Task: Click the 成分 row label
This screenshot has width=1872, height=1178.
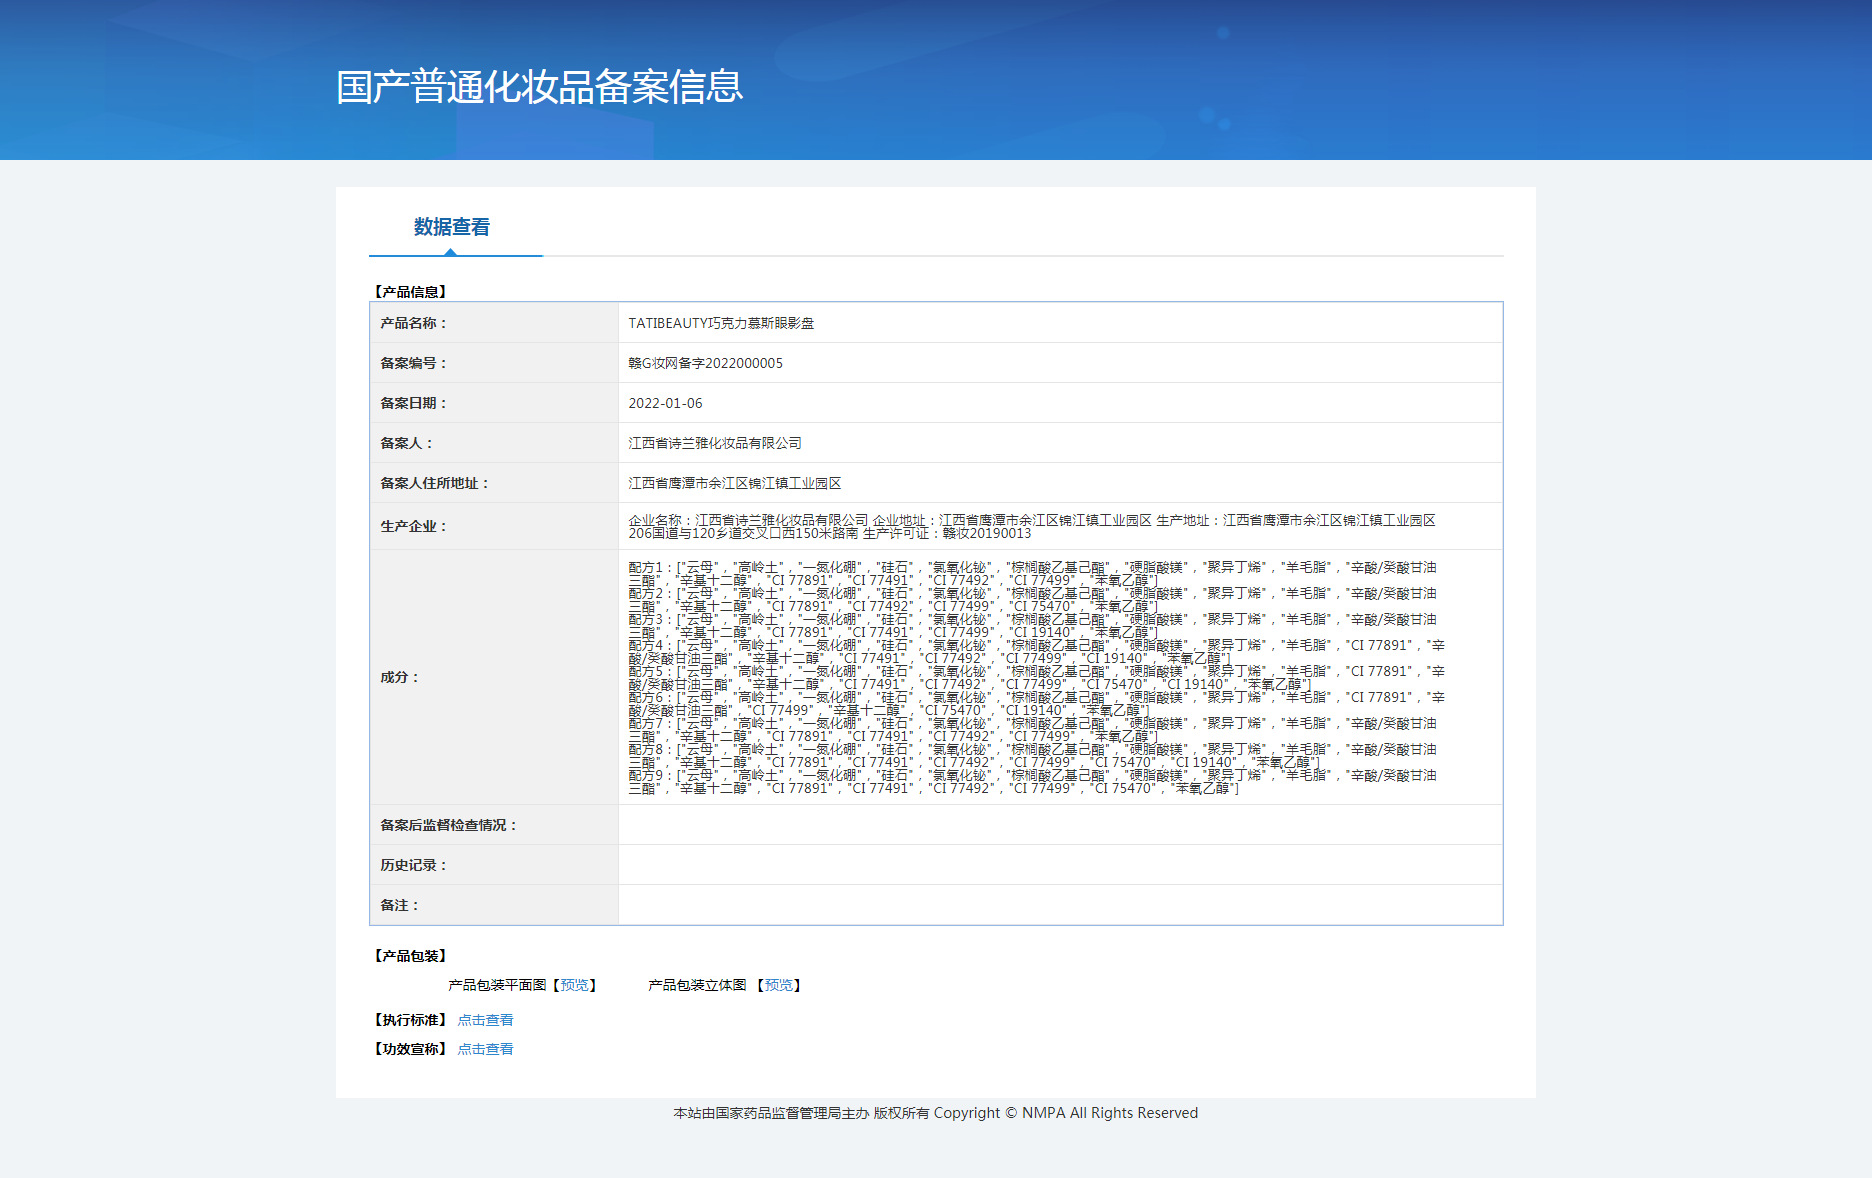Action: [400, 677]
